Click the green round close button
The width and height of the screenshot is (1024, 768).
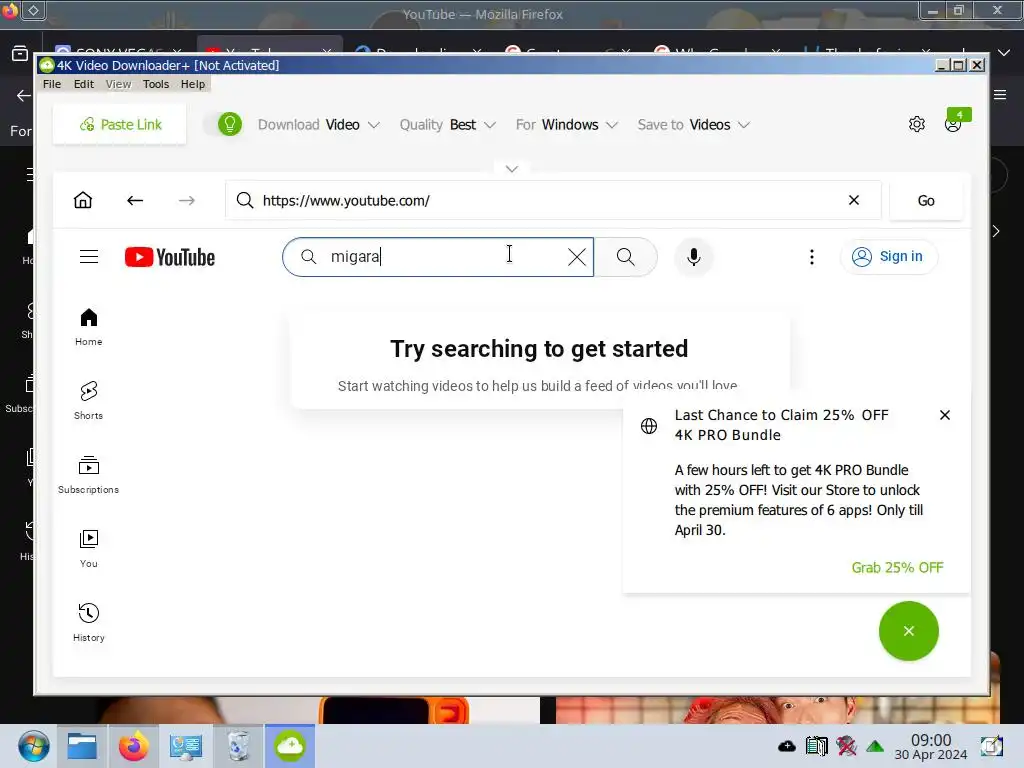click(908, 631)
